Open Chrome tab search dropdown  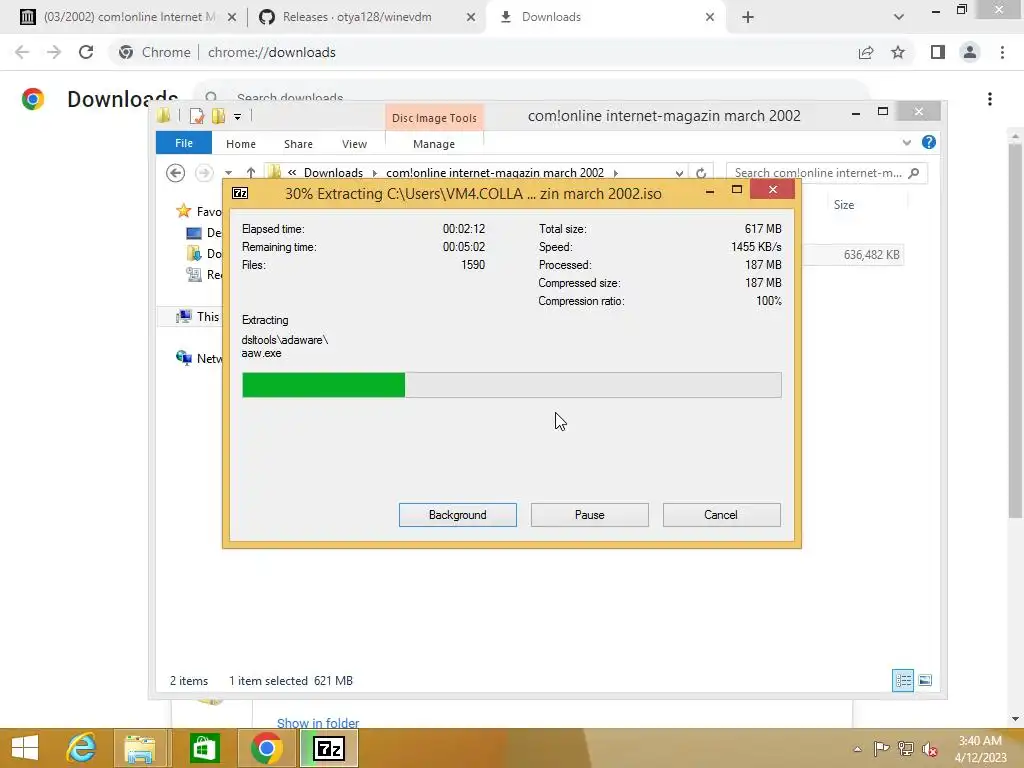coord(899,17)
